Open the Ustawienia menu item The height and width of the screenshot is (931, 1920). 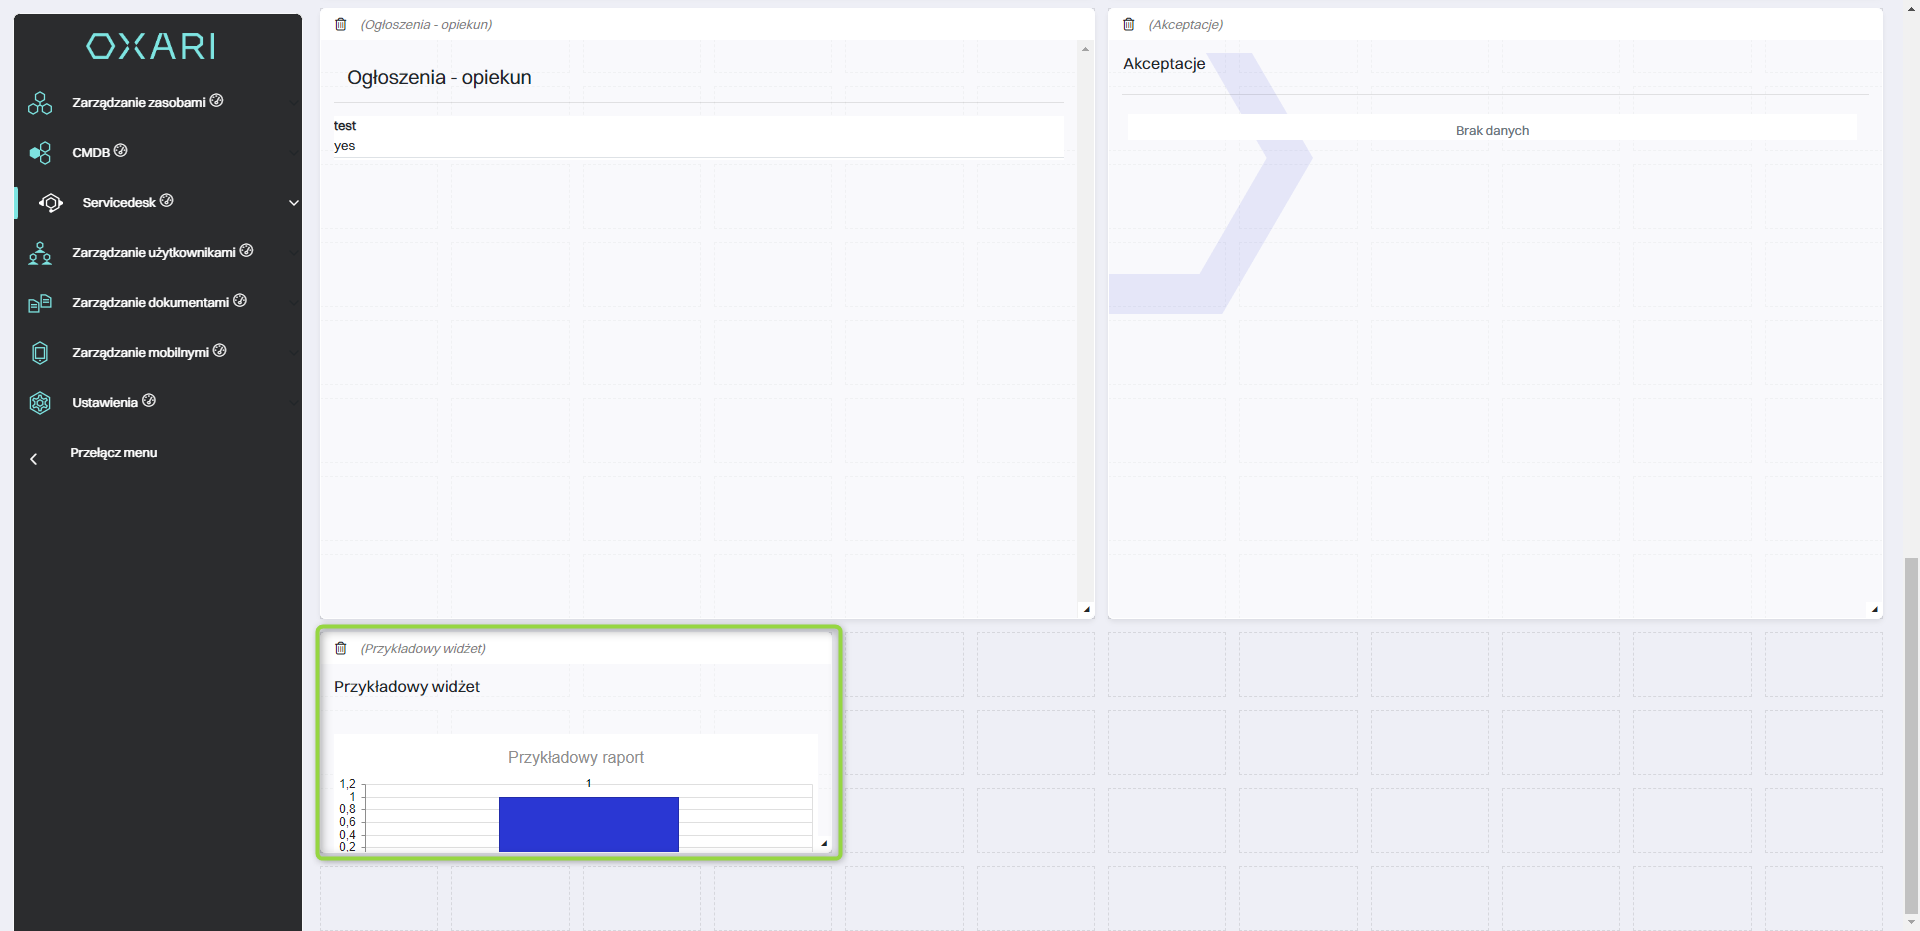pyautogui.click(x=105, y=403)
